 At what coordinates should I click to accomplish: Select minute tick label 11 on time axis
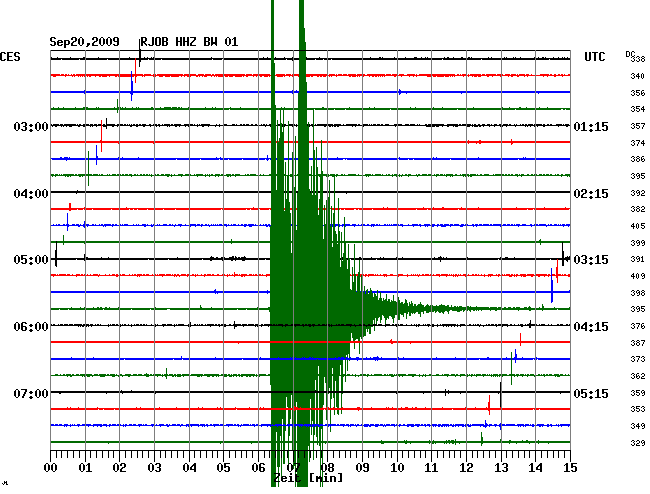tap(431, 468)
